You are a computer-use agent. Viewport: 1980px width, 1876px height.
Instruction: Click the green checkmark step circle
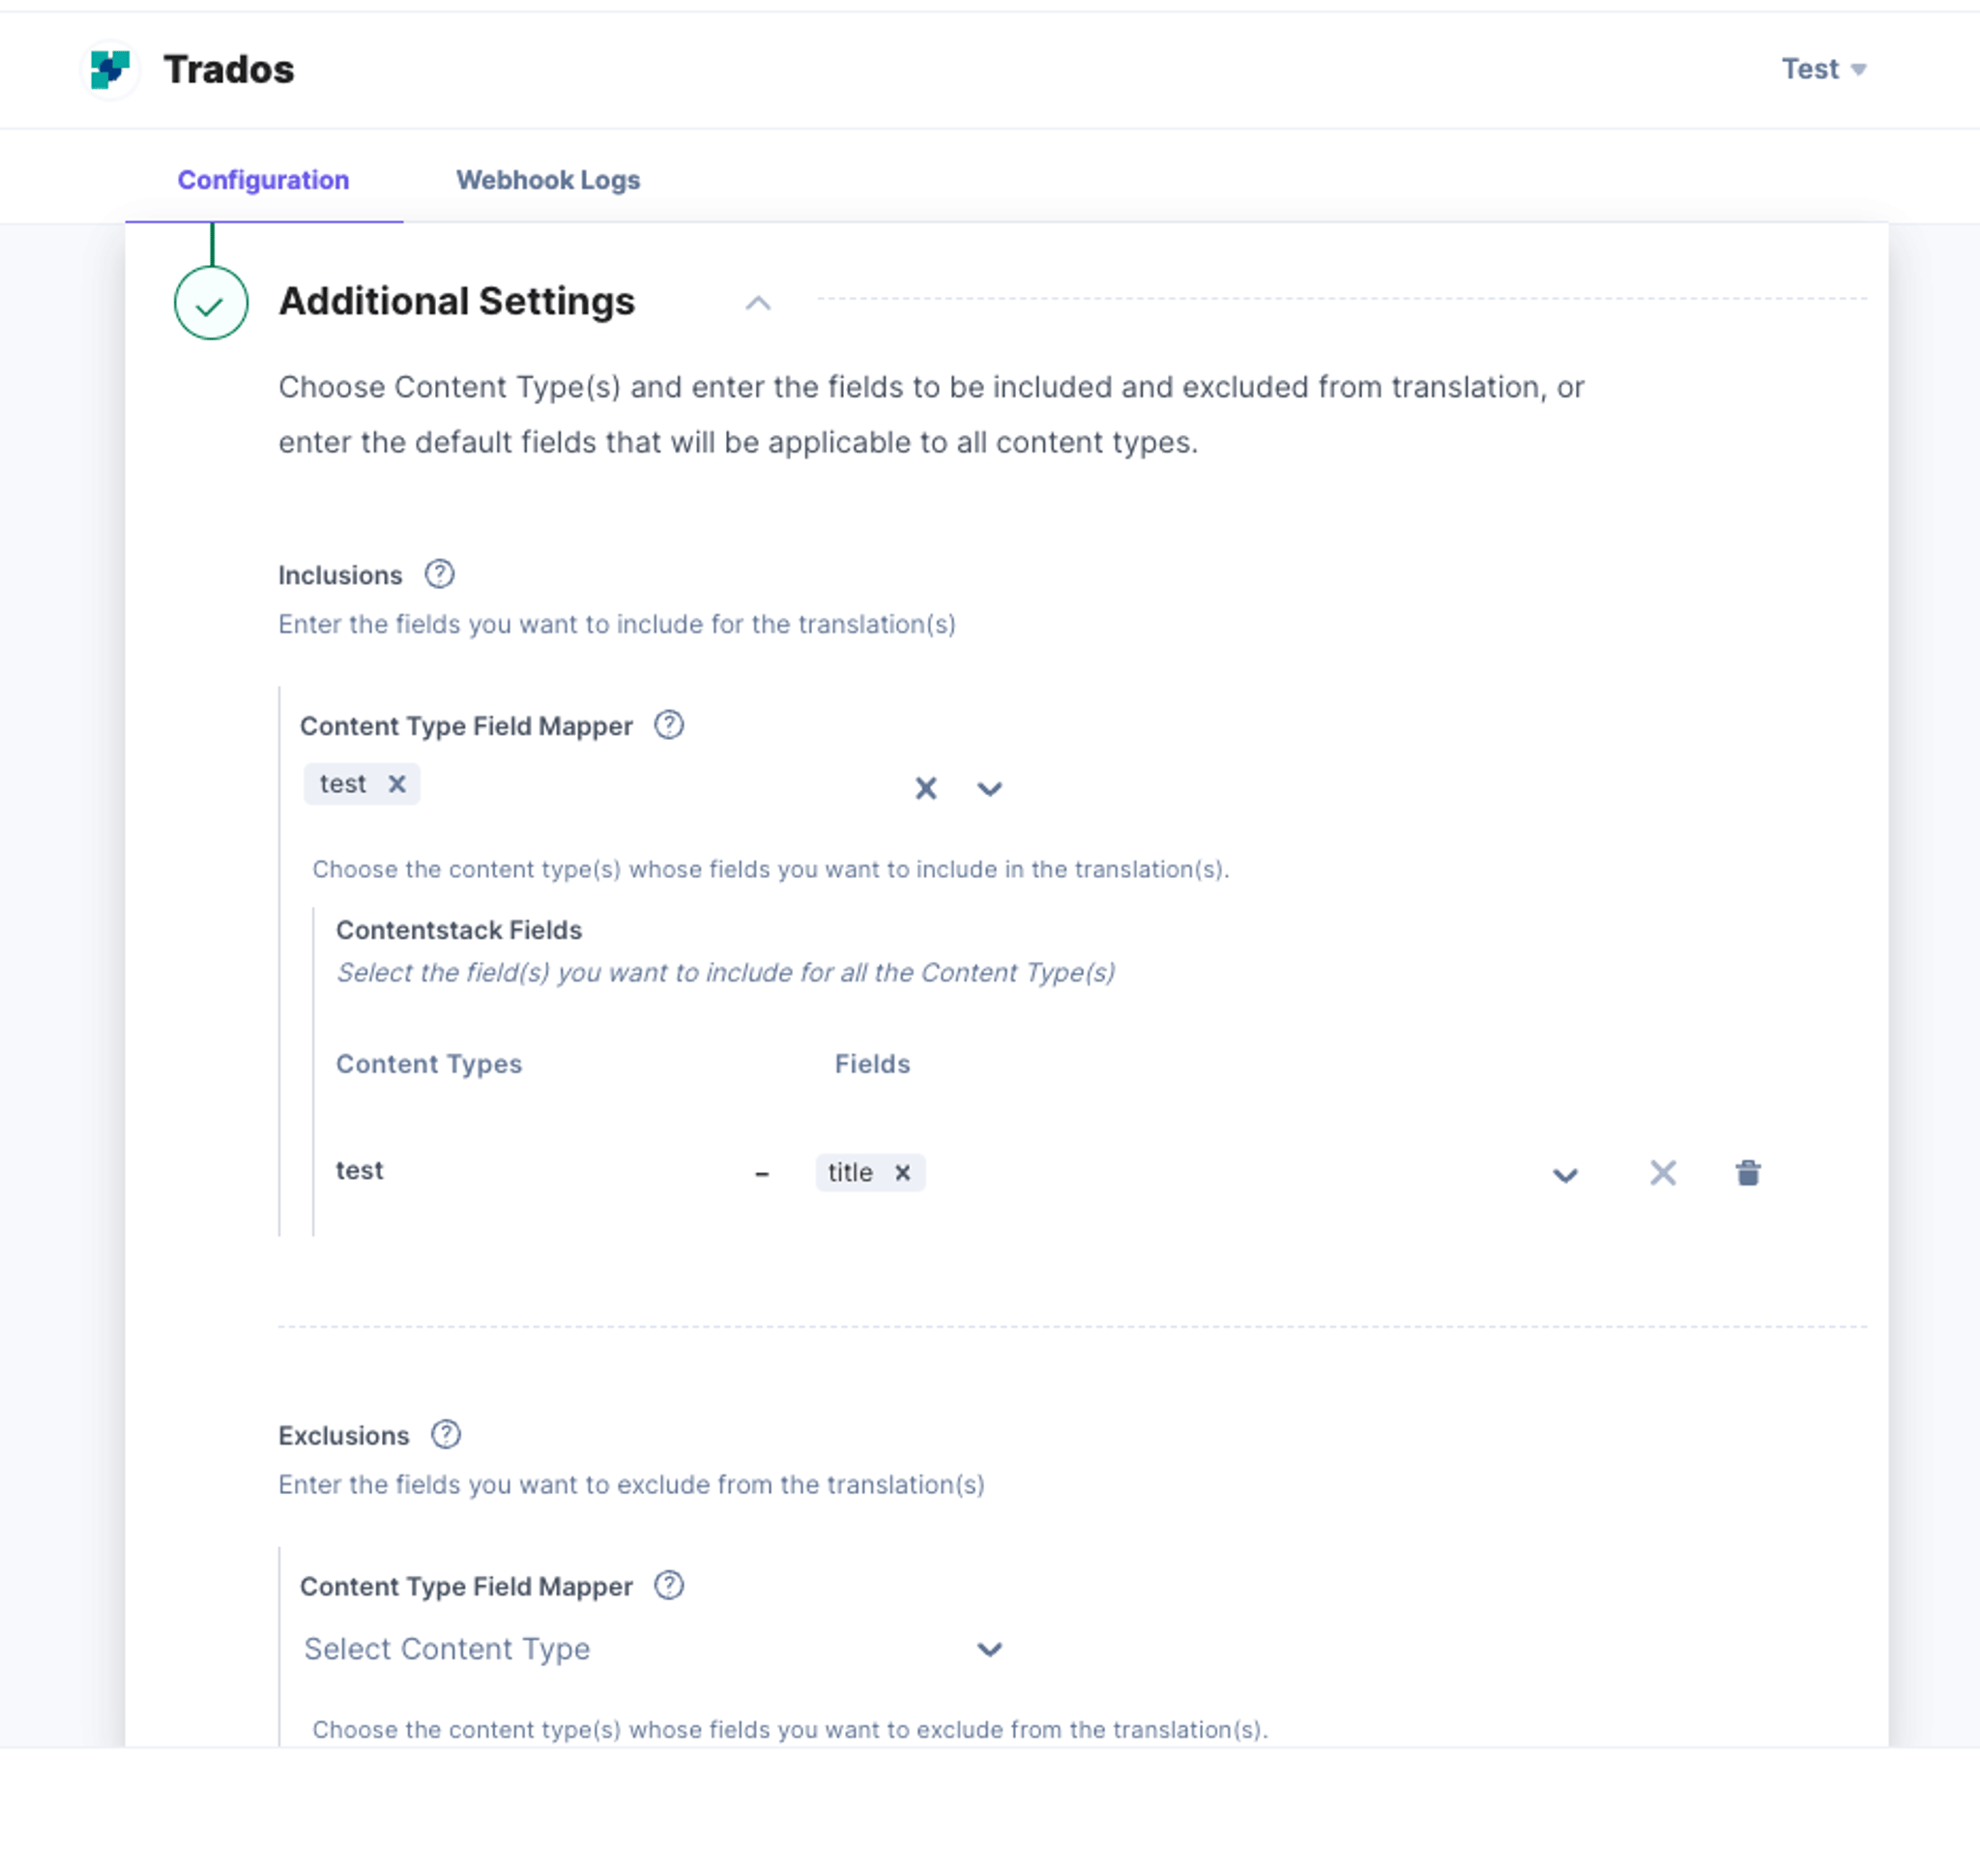pyautogui.click(x=211, y=303)
